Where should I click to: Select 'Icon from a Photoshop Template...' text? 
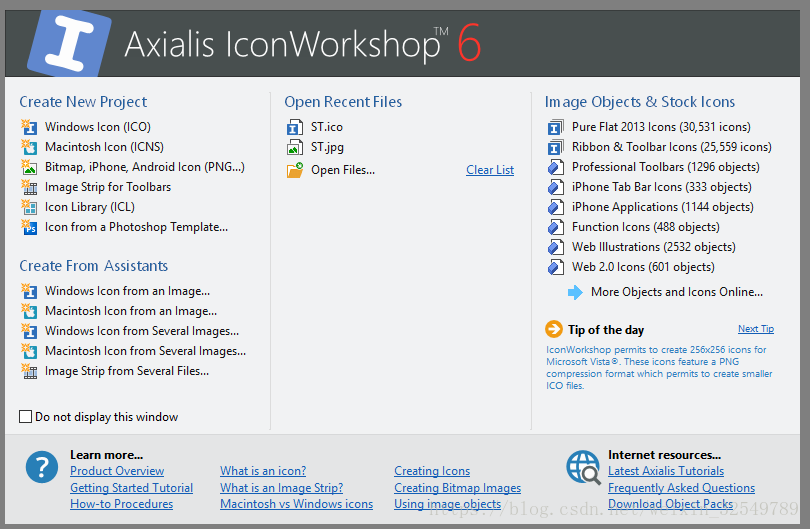pos(136,227)
